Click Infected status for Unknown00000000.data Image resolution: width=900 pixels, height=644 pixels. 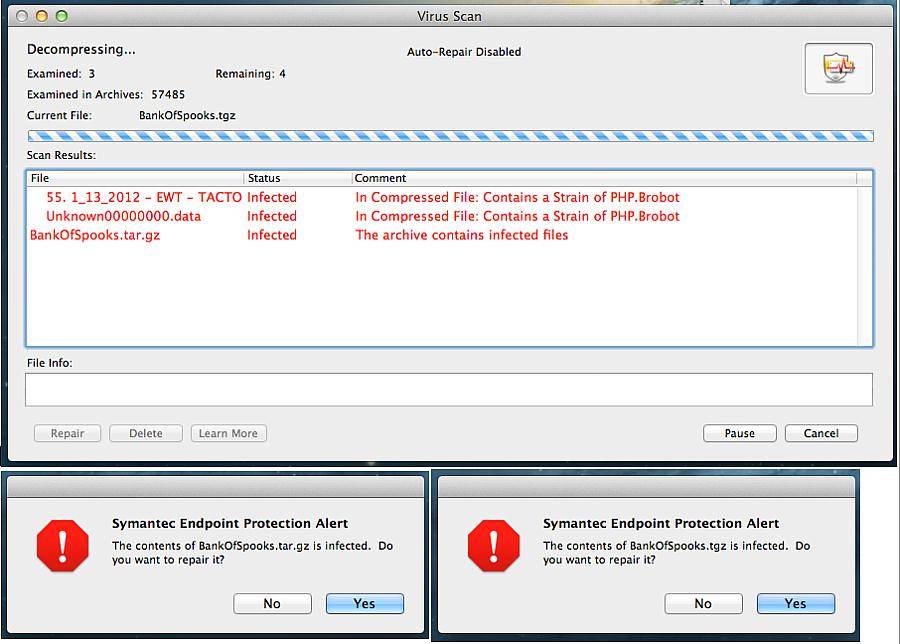pyautogui.click(x=272, y=216)
